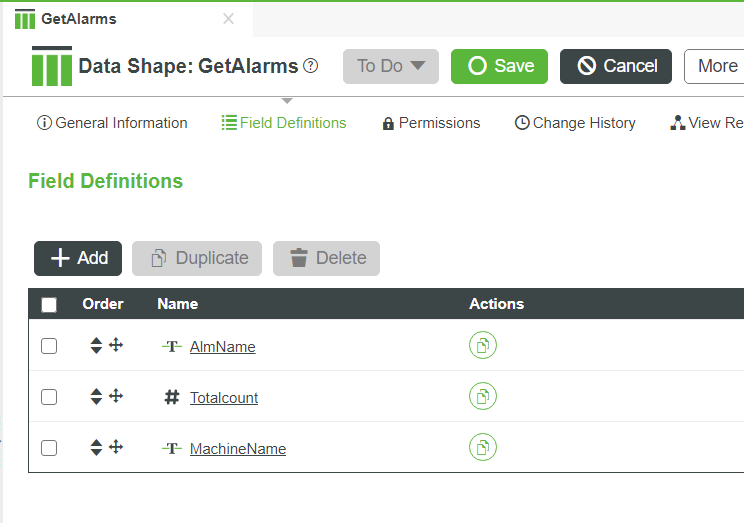Image resolution: width=744 pixels, height=523 pixels.
Task: Add a new field definition
Action: coord(78,258)
